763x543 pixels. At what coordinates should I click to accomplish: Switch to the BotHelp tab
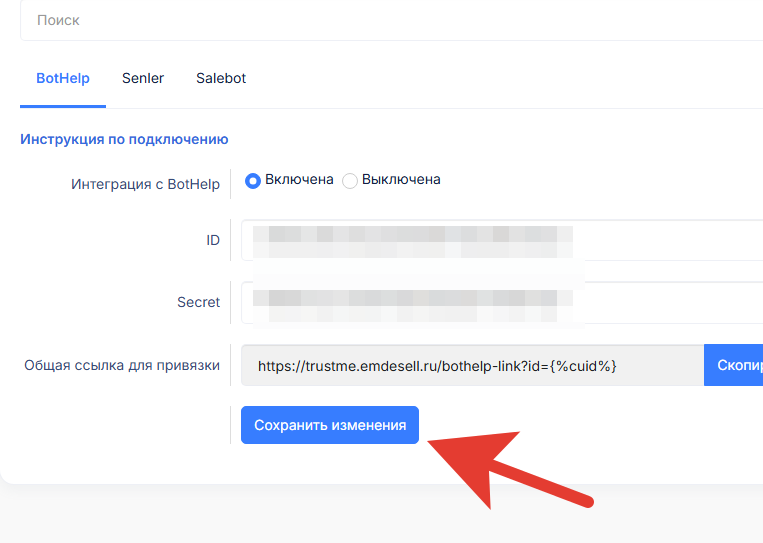click(63, 78)
